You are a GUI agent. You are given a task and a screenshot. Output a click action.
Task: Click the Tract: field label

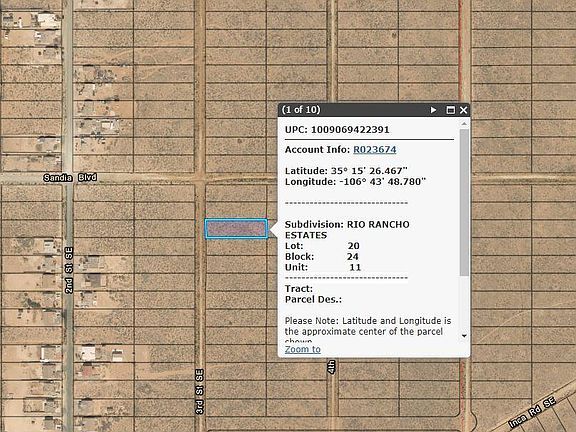tap(299, 289)
